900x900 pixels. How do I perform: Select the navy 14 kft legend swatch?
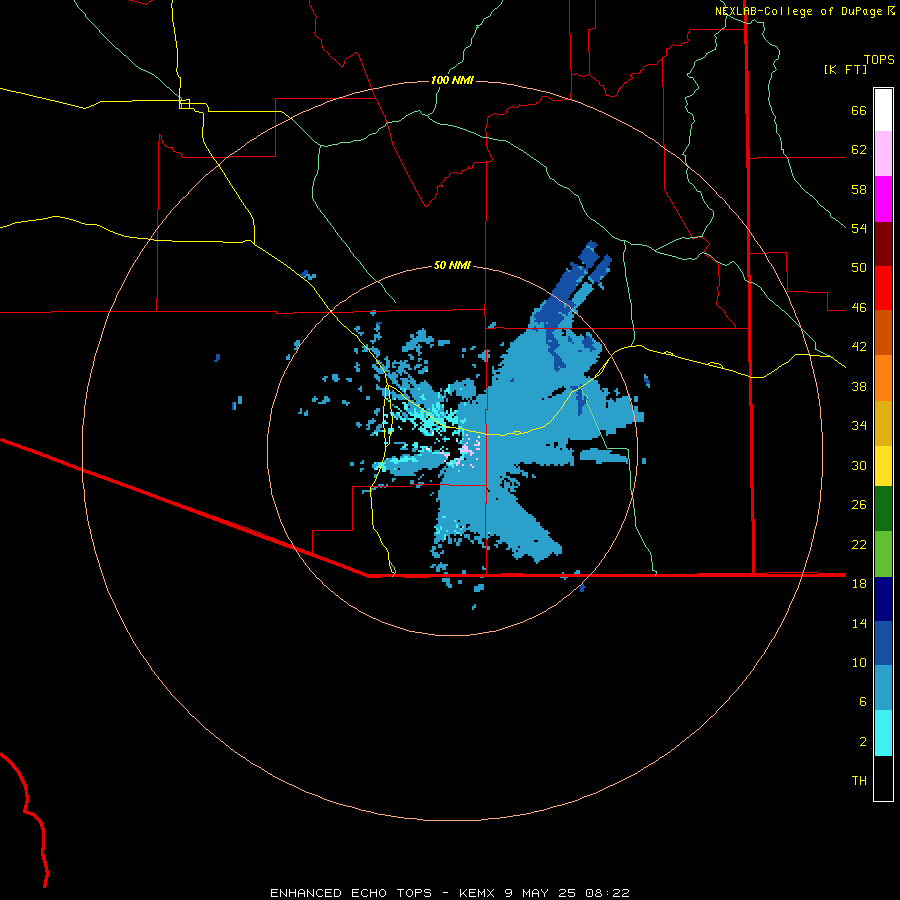883,599
